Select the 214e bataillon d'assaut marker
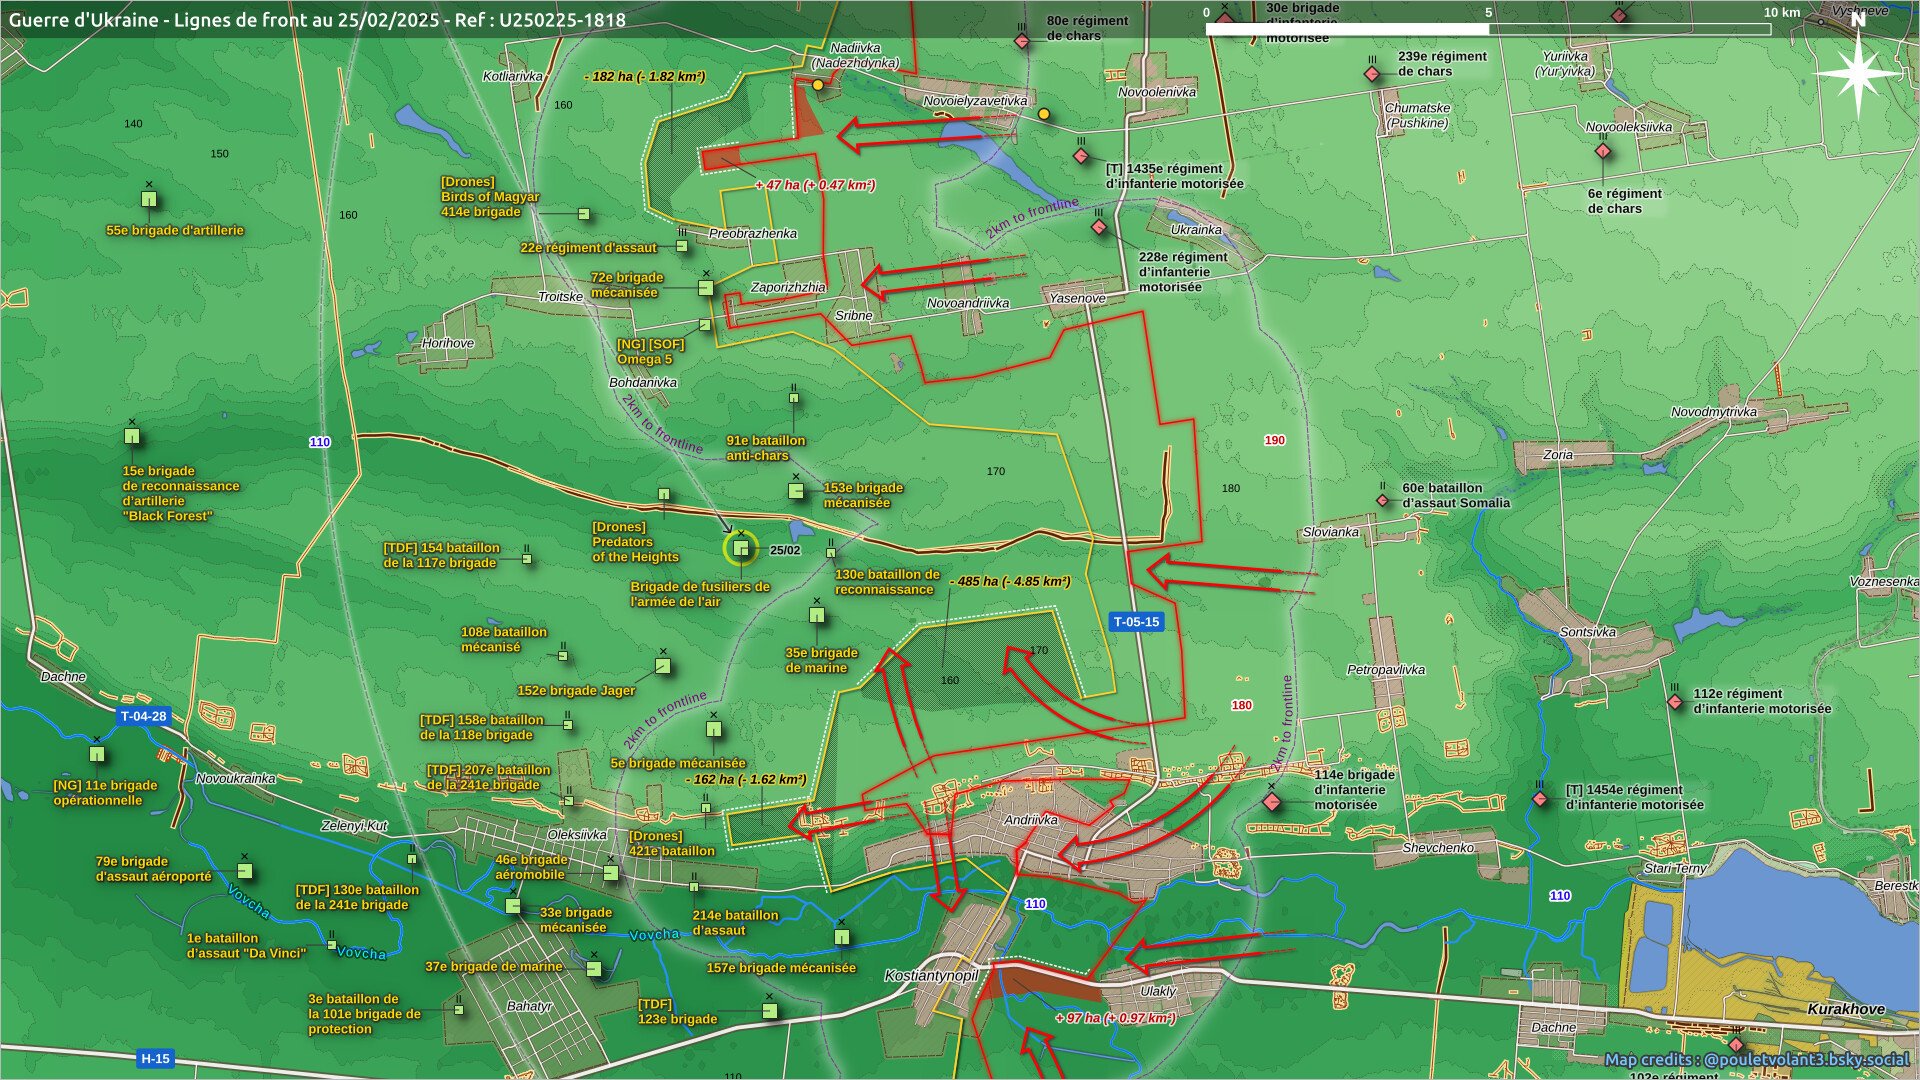 coord(694,886)
